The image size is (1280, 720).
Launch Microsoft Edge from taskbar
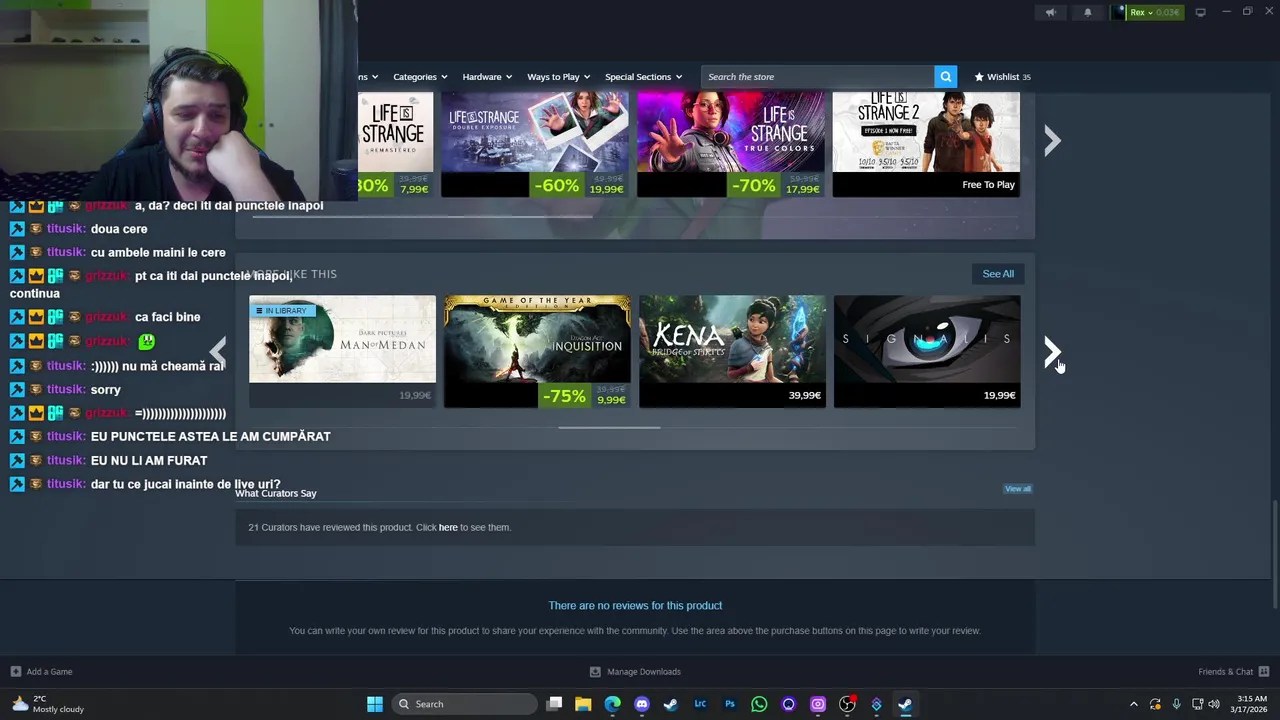[x=612, y=704]
